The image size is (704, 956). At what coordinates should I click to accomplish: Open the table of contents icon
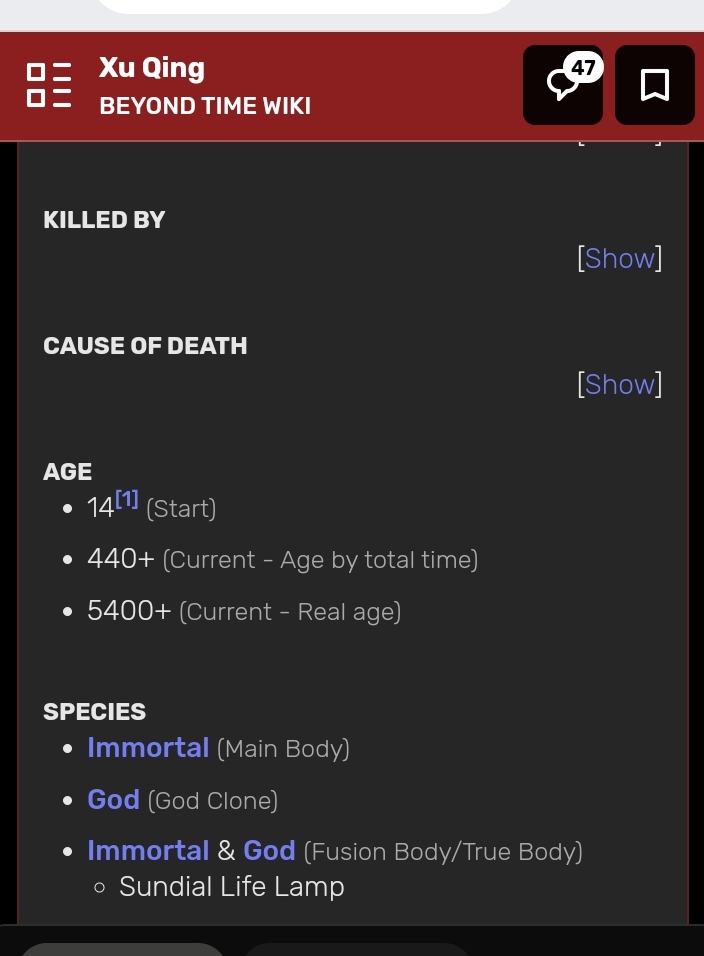coord(49,85)
